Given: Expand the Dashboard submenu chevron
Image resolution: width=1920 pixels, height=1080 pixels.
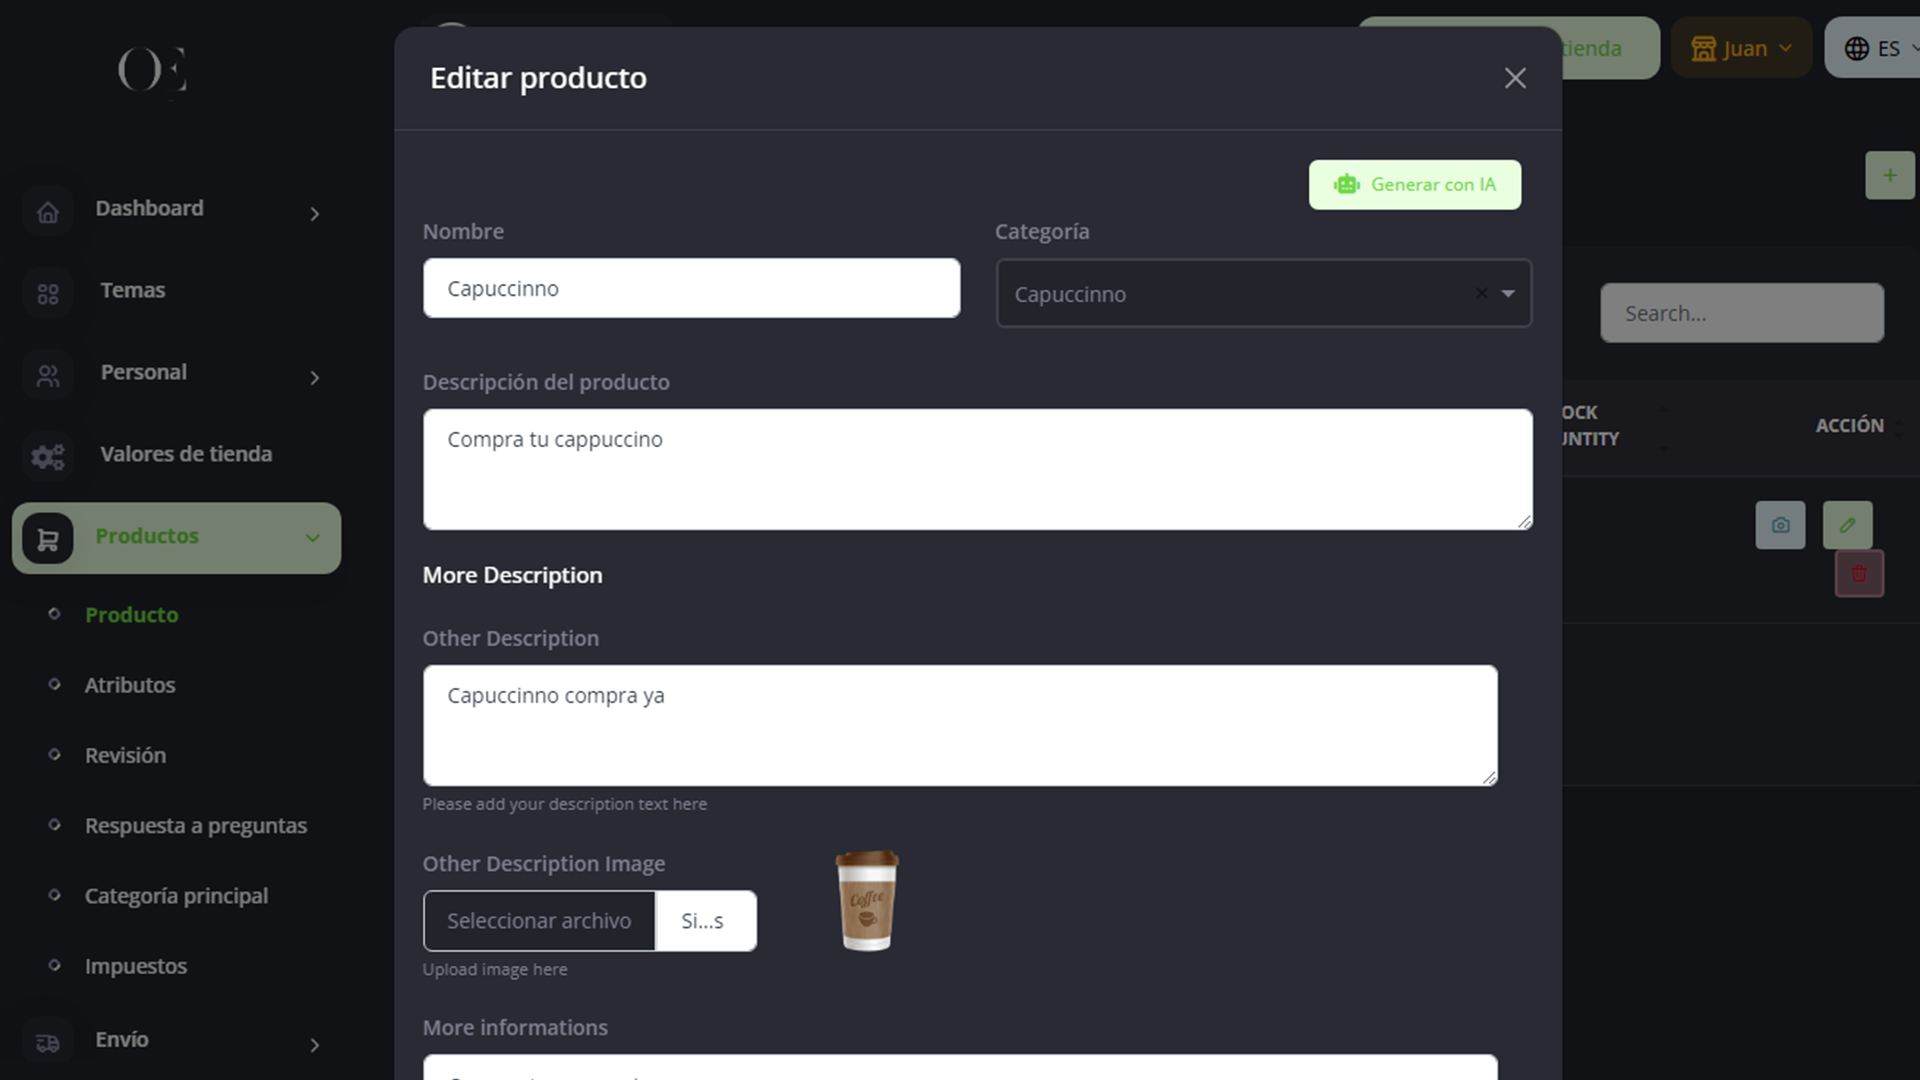Looking at the screenshot, I should [x=314, y=214].
